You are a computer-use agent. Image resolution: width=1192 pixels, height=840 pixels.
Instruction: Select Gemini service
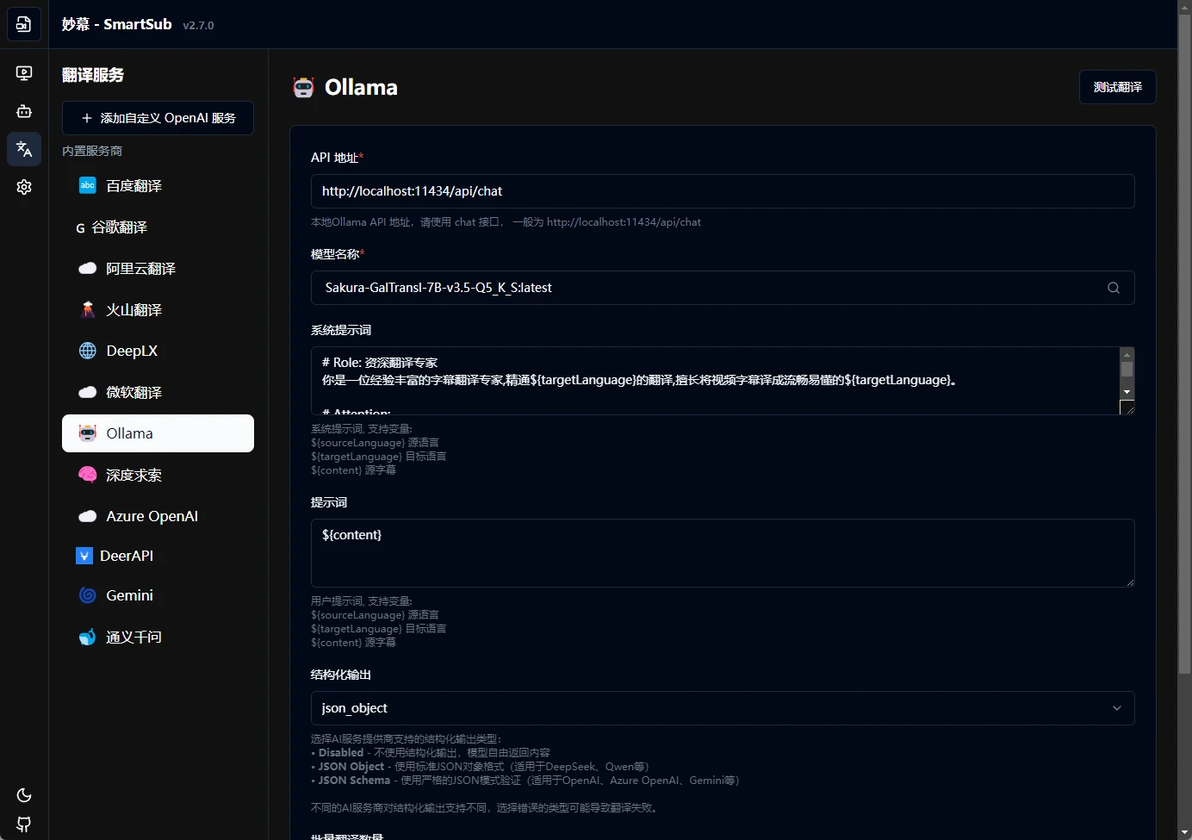coord(158,595)
